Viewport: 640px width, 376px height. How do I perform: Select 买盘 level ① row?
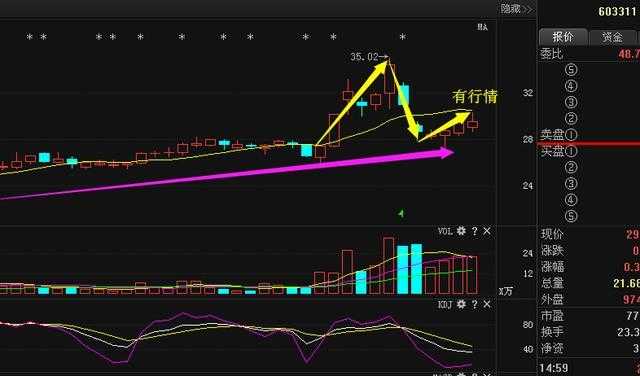[x=559, y=151]
